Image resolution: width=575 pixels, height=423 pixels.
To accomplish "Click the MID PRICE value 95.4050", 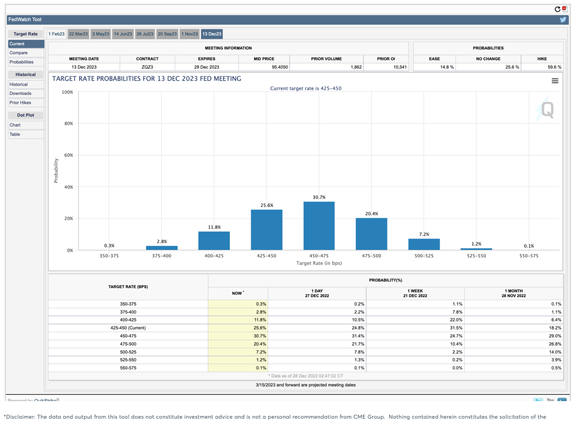I will 280,67.
